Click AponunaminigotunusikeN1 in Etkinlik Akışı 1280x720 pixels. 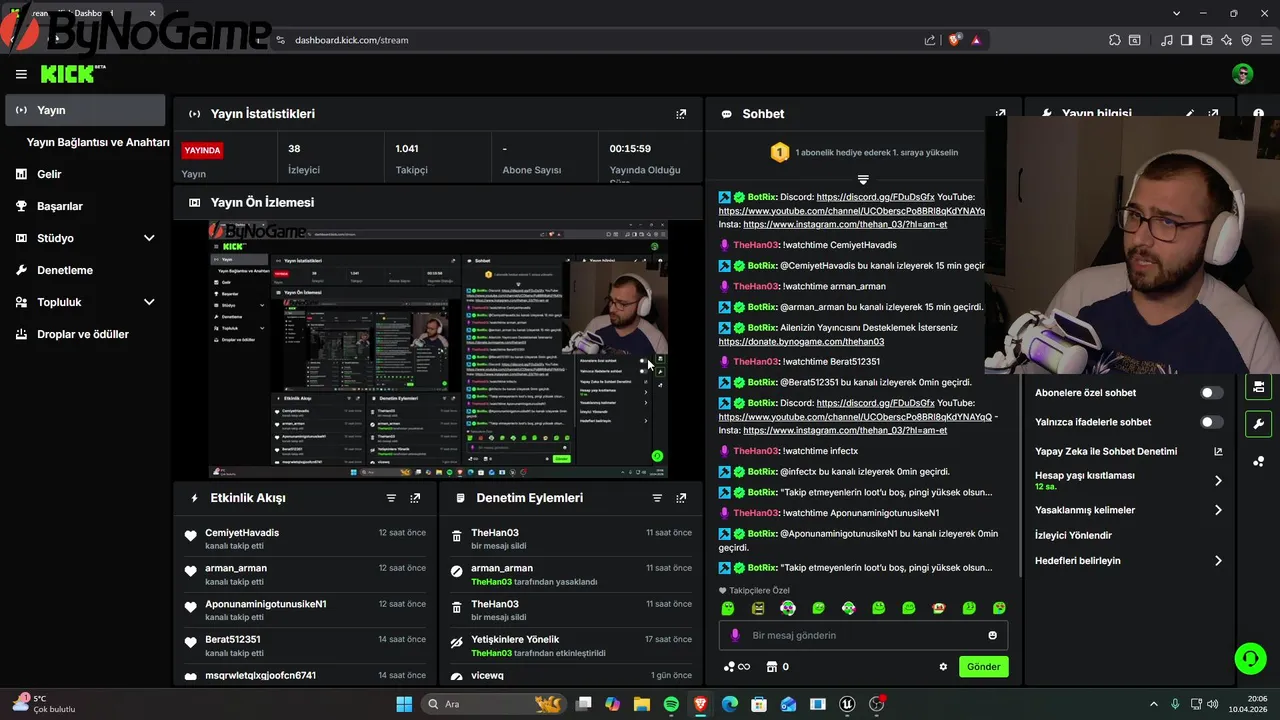tap(266, 604)
